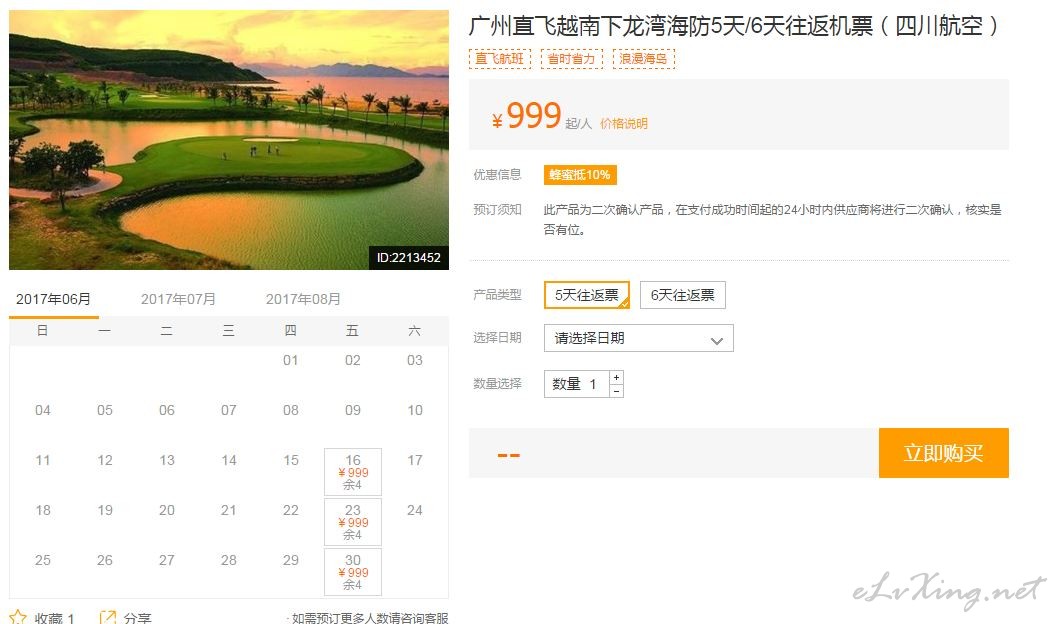Switch to 2017年08月 calendar tab
This screenshot has width=1057, height=624.
coord(303,299)
